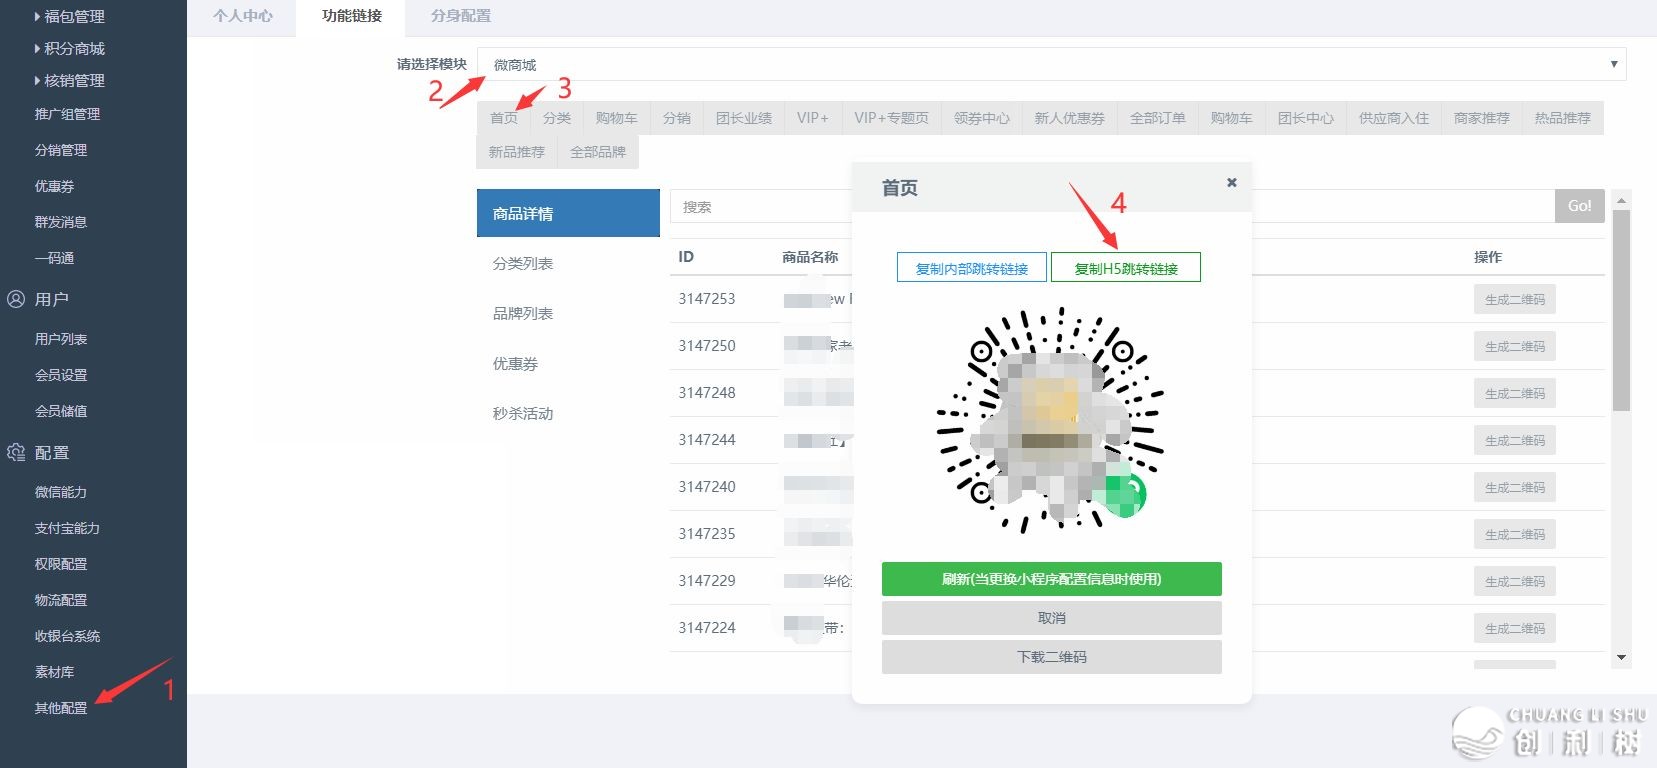
Task: Select the 分销 link tab
Action: point(677,118)
